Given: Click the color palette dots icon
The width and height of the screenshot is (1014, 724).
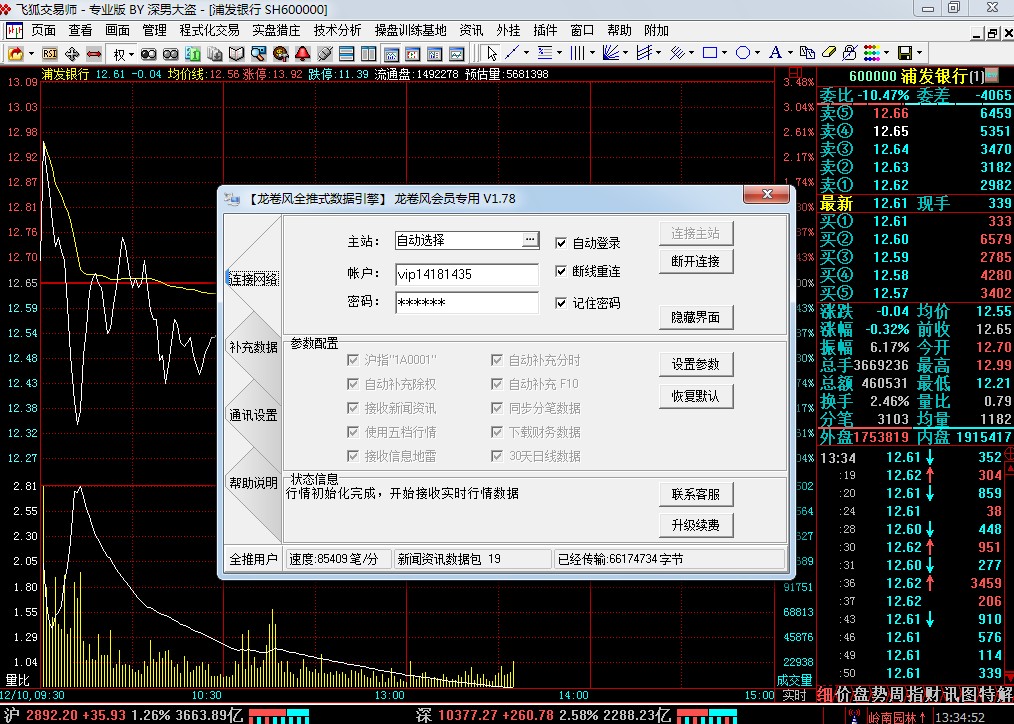Looking at the screenshot, I should point(872,53).
